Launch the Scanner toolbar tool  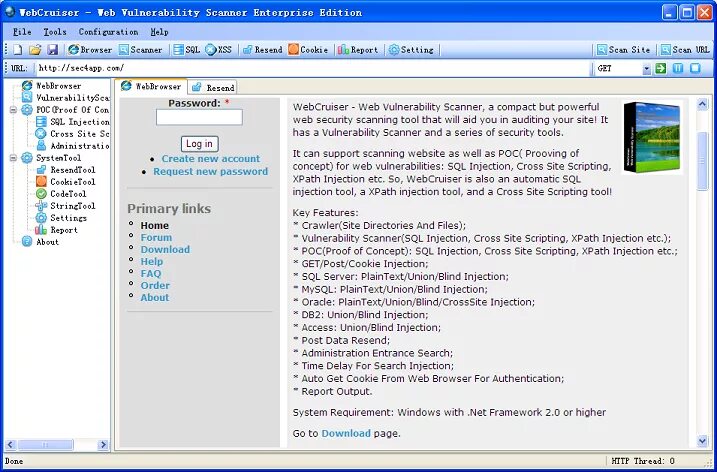(140, 50)
